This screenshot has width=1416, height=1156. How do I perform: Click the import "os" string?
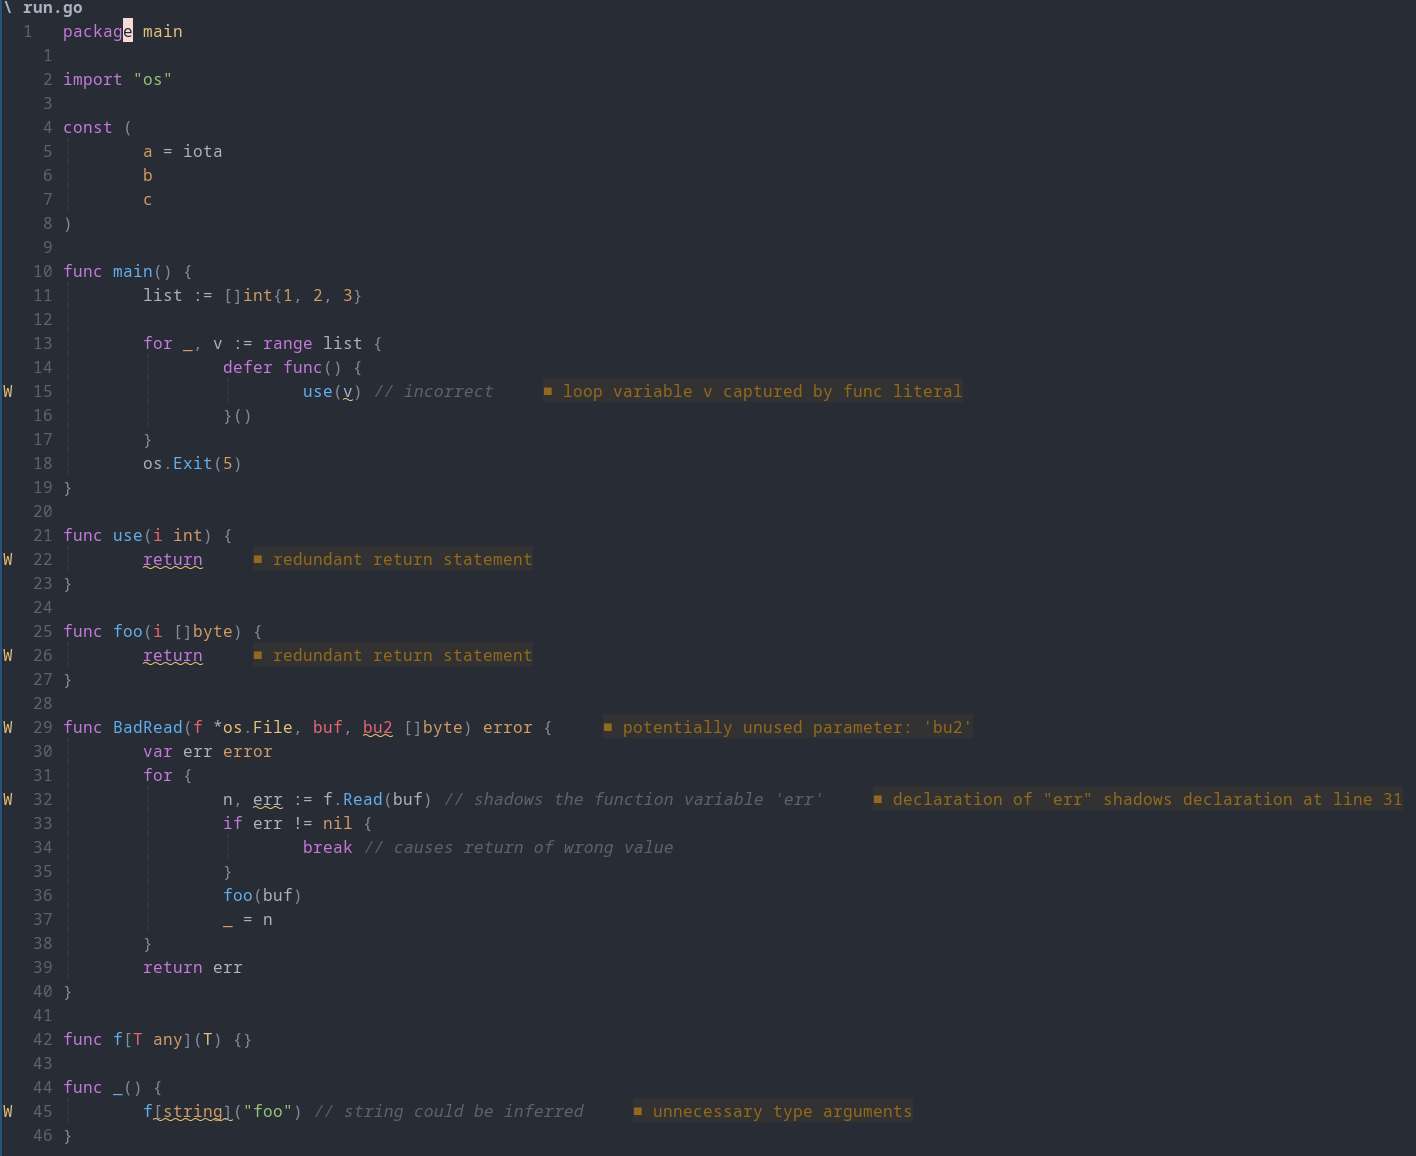coord(153,79)
